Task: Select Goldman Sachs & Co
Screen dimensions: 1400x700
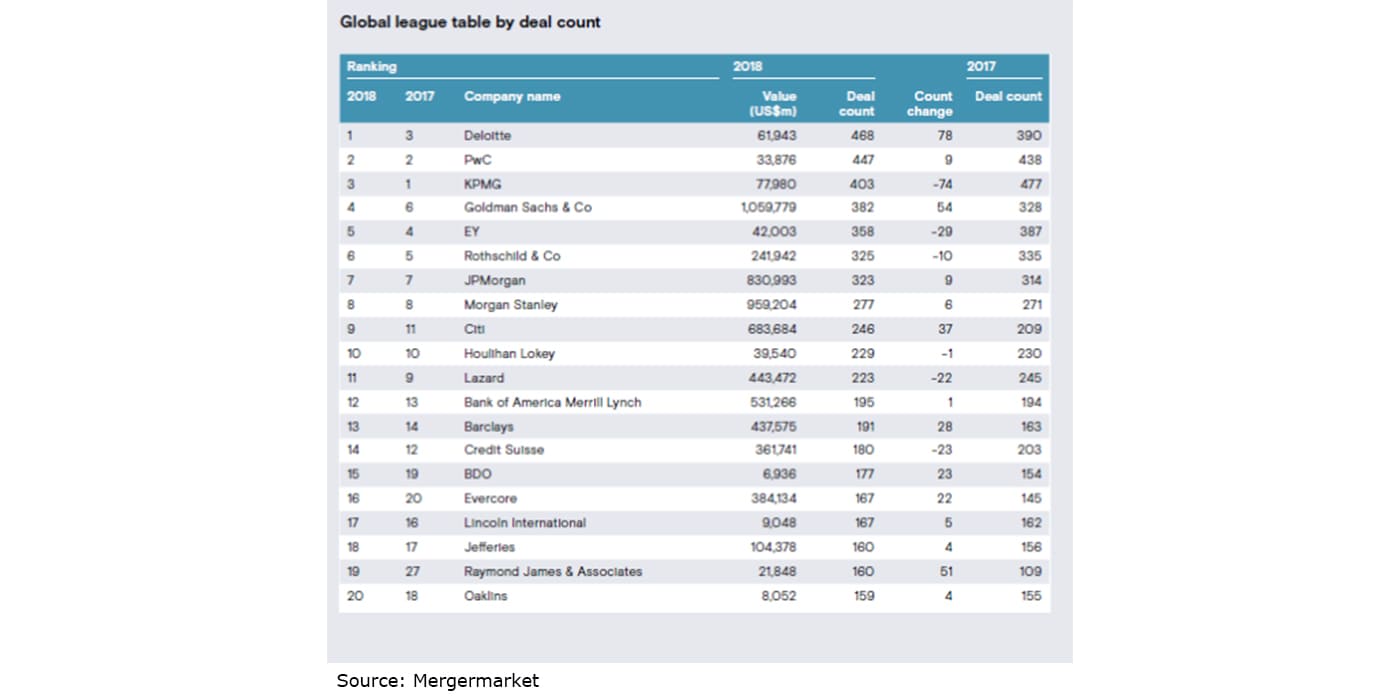Action: pos(528,208)
